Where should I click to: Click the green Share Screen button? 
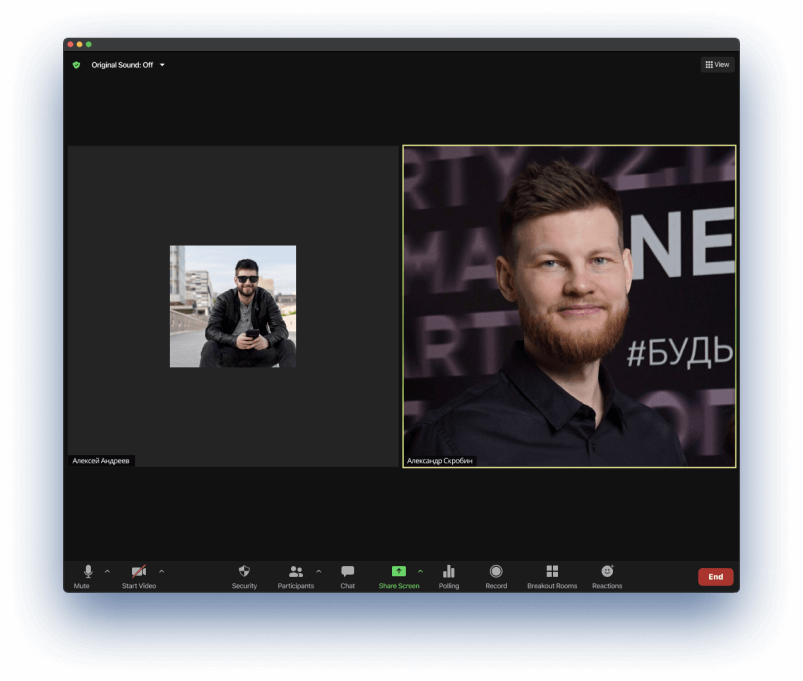pos(399,577)
